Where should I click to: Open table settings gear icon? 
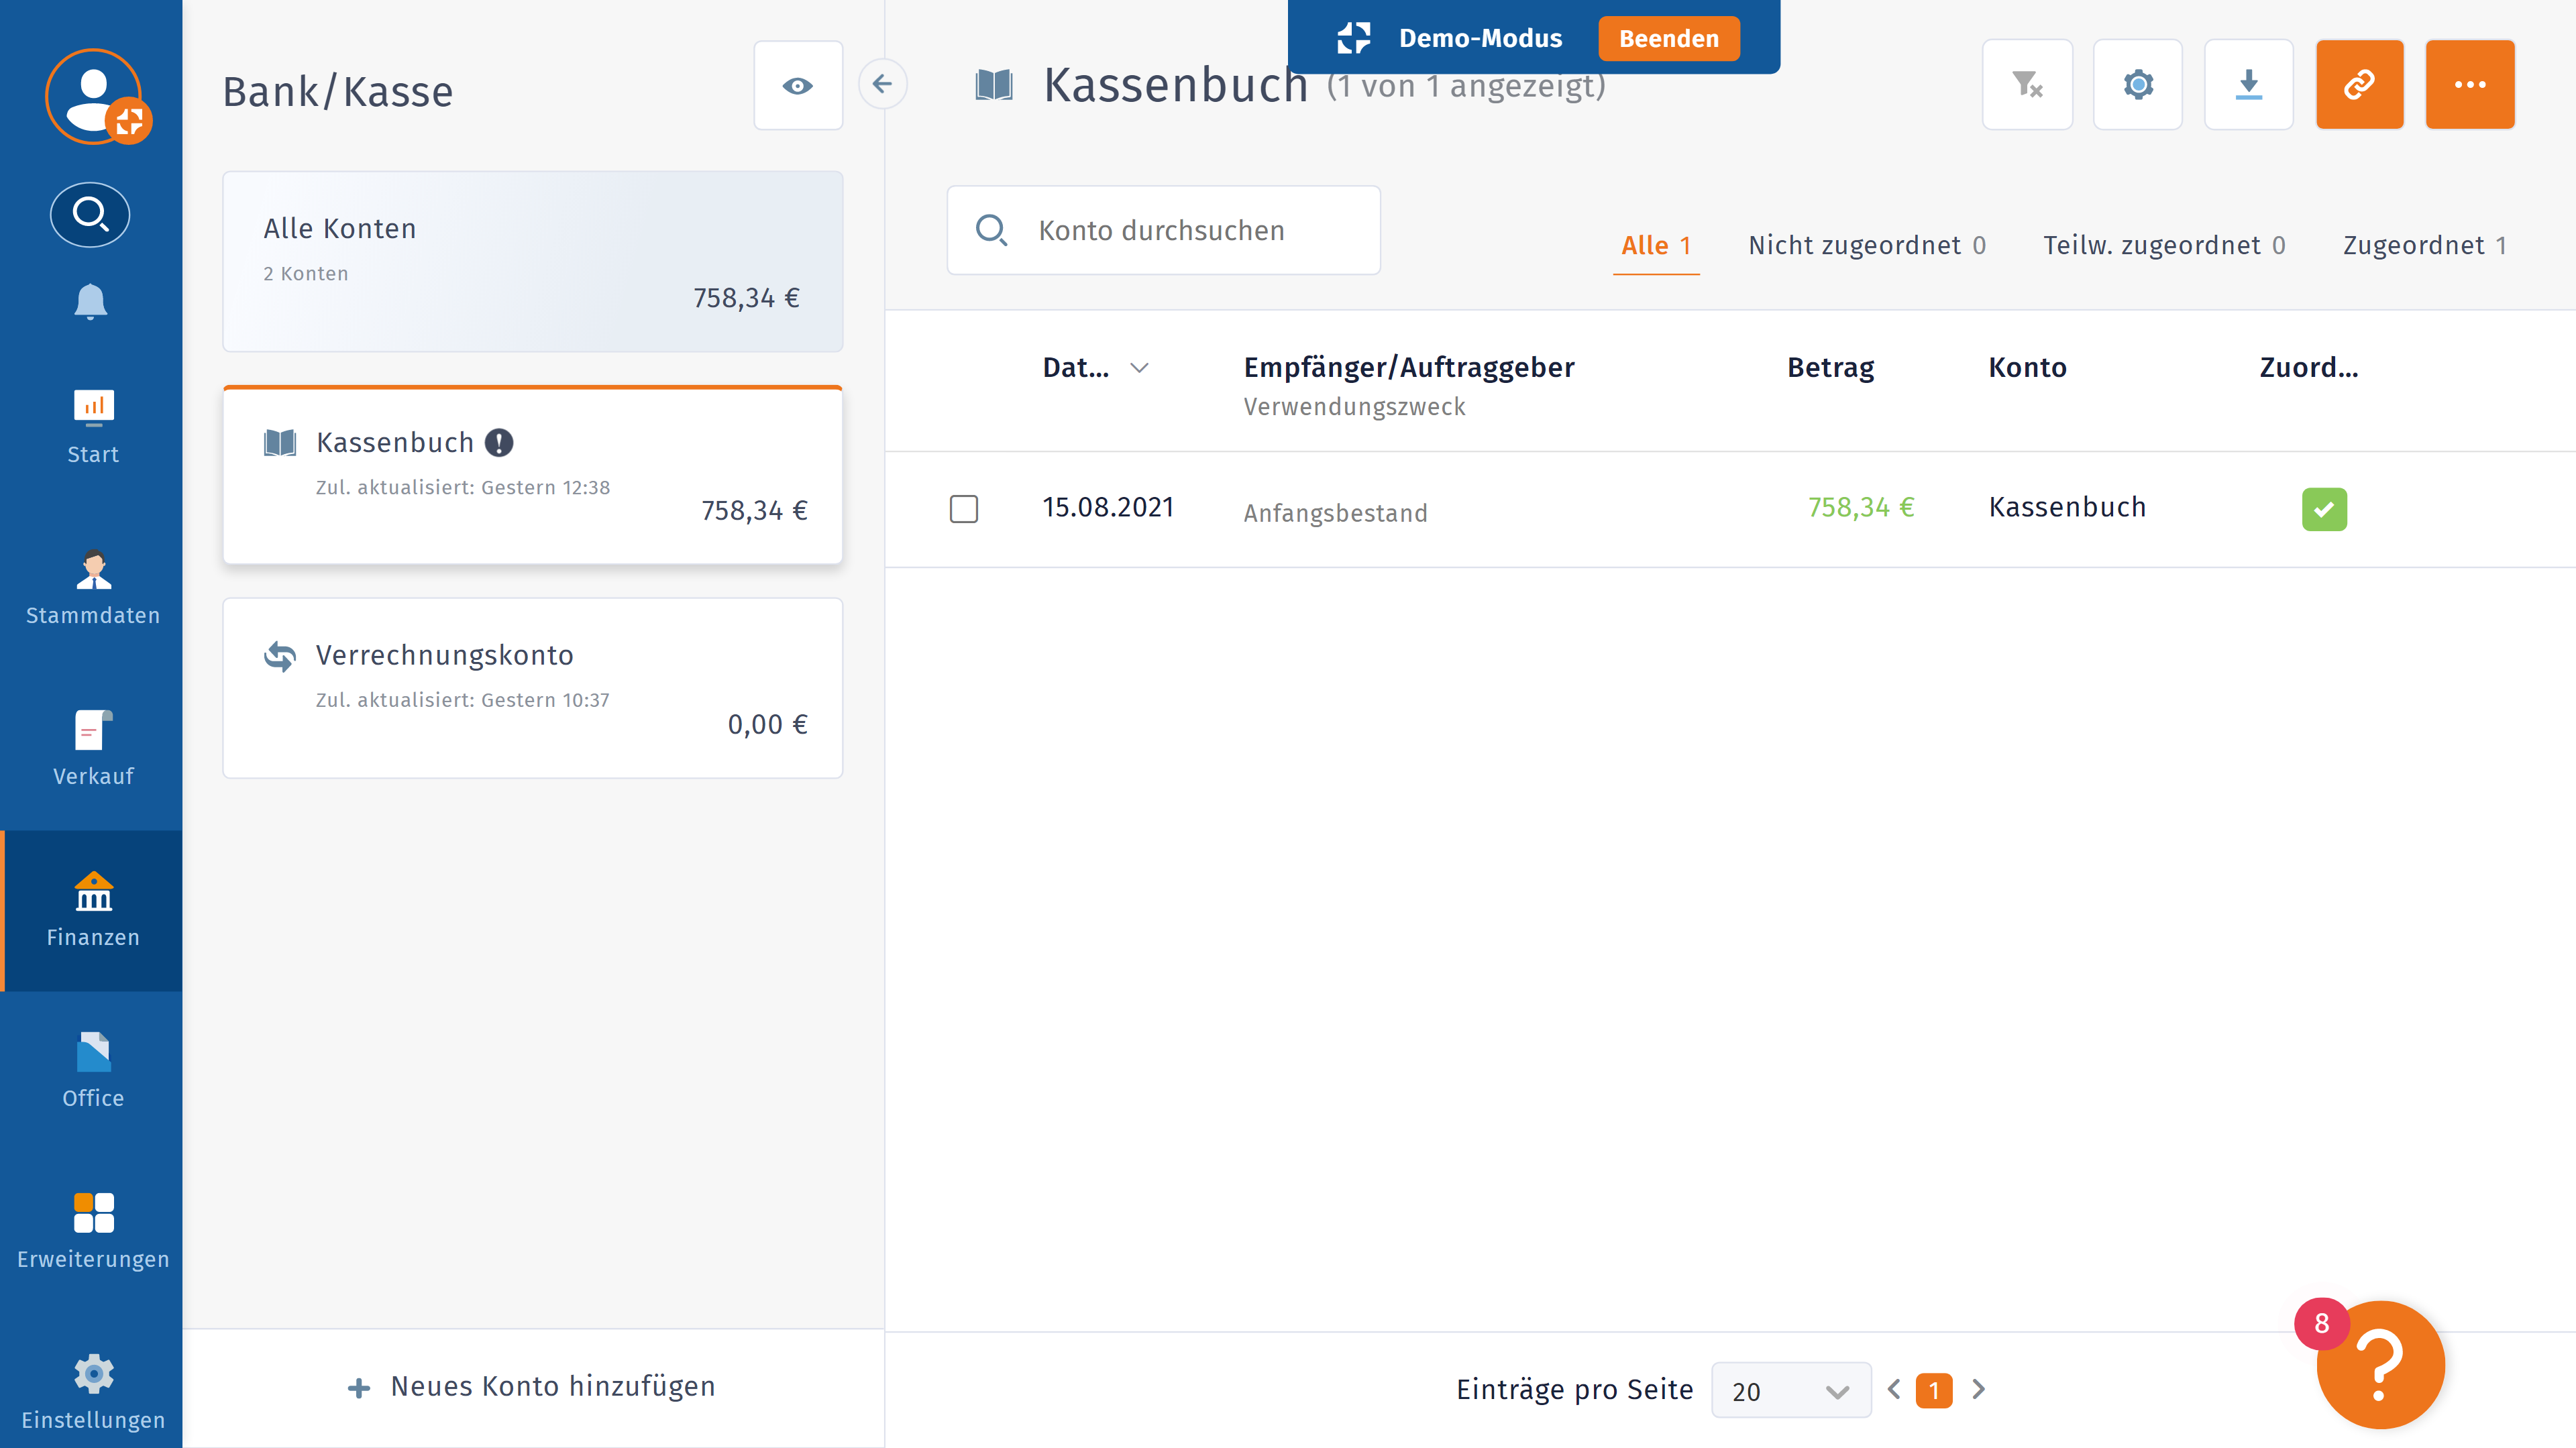(2138, 84)
